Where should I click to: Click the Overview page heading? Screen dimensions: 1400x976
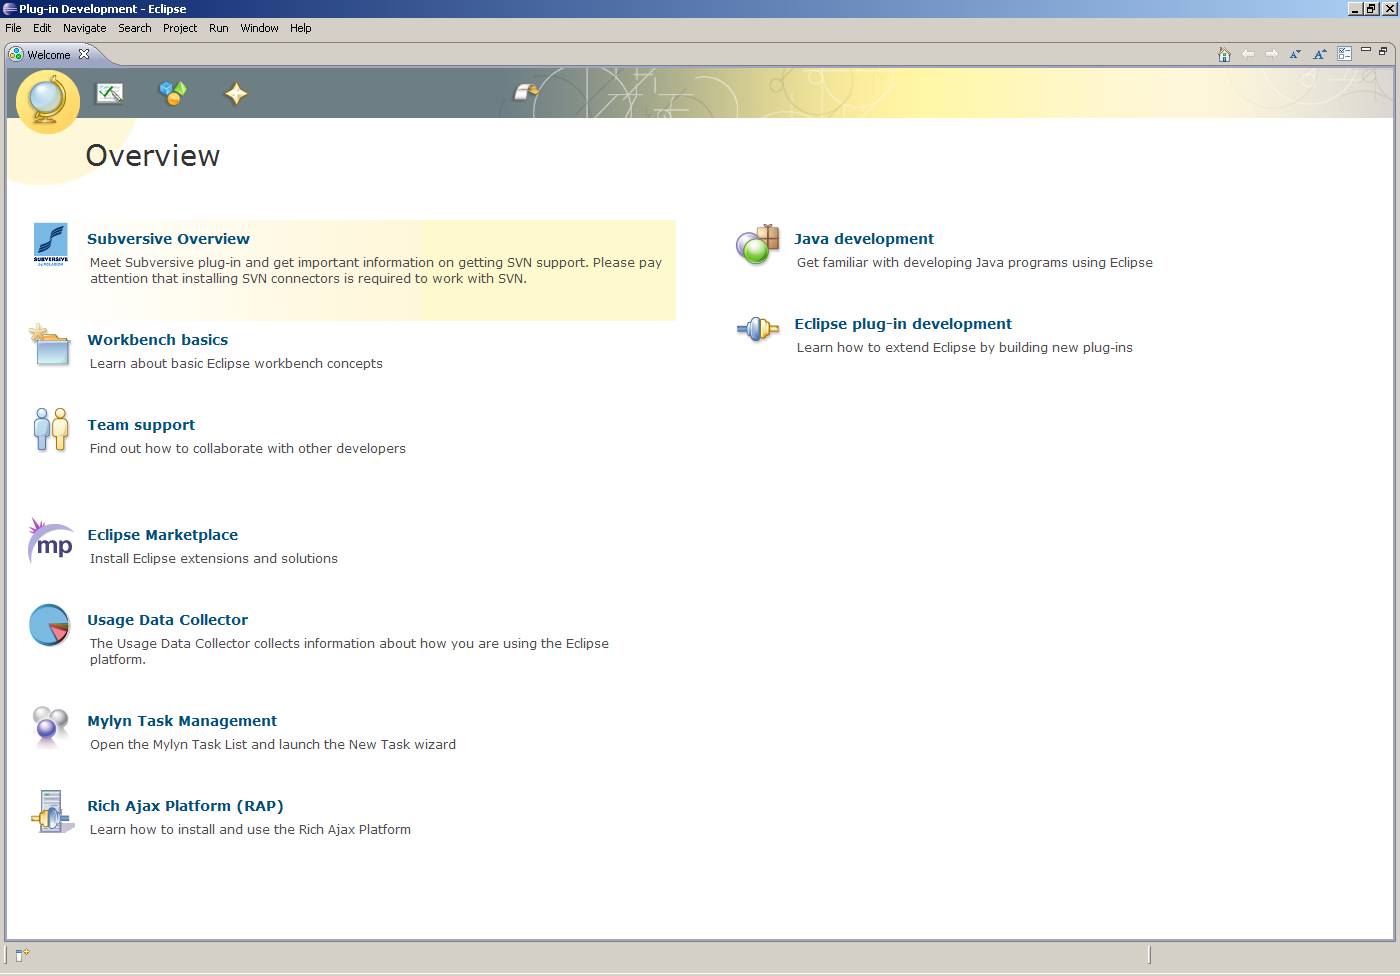pyautogui.click(x=153, y=156)
